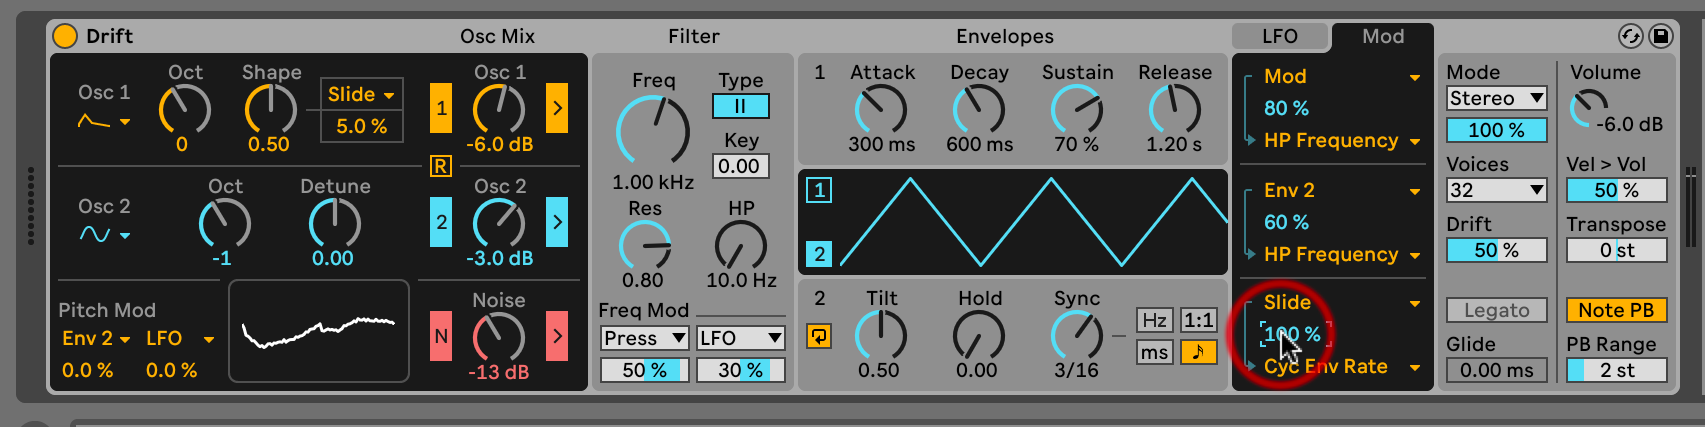Screen dimensions: 1705x427
Task: Toggle the cycling envelope loop icon
Action: pos(819,336)
